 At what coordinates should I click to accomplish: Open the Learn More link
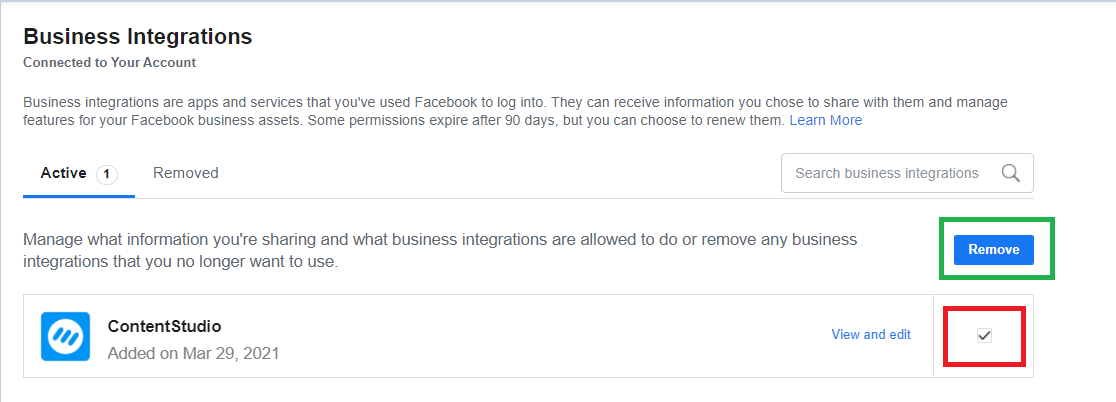point(826,120)
